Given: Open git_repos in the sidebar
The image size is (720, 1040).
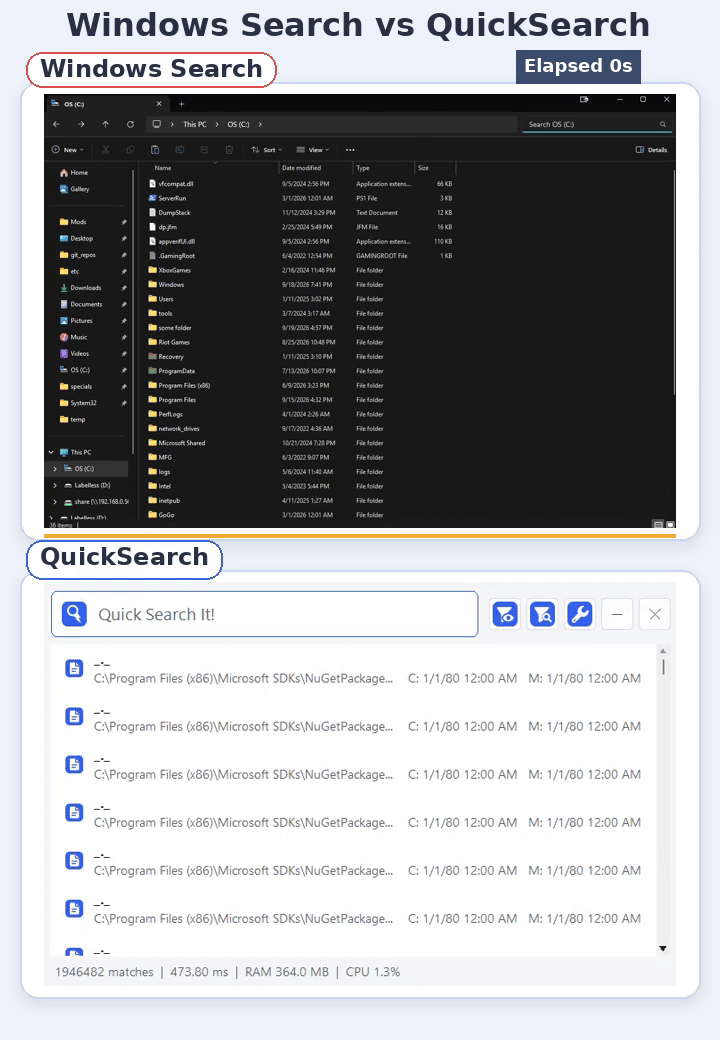Looking at the screenshot, I should point(78,255).
